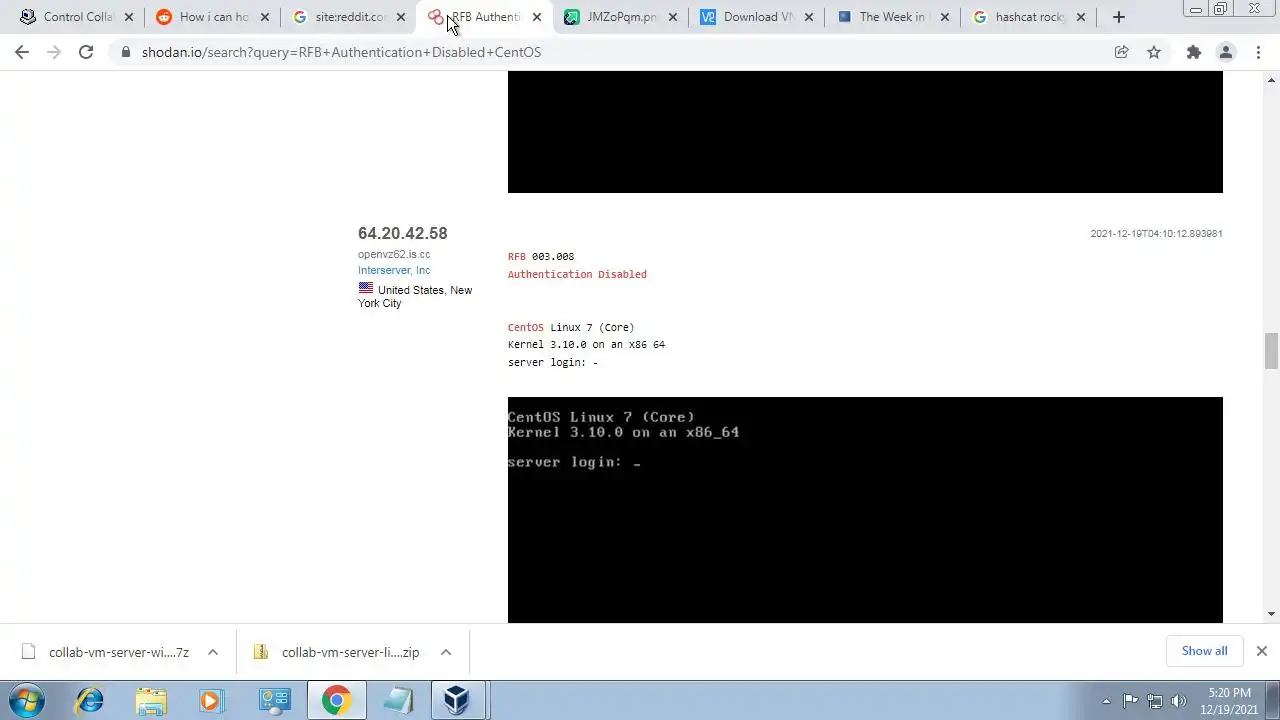The image size is (1280, 720).
Task: Click the 'Kernel 3.10.0 on an x86 64' text
Action: [x=586, y=344]
